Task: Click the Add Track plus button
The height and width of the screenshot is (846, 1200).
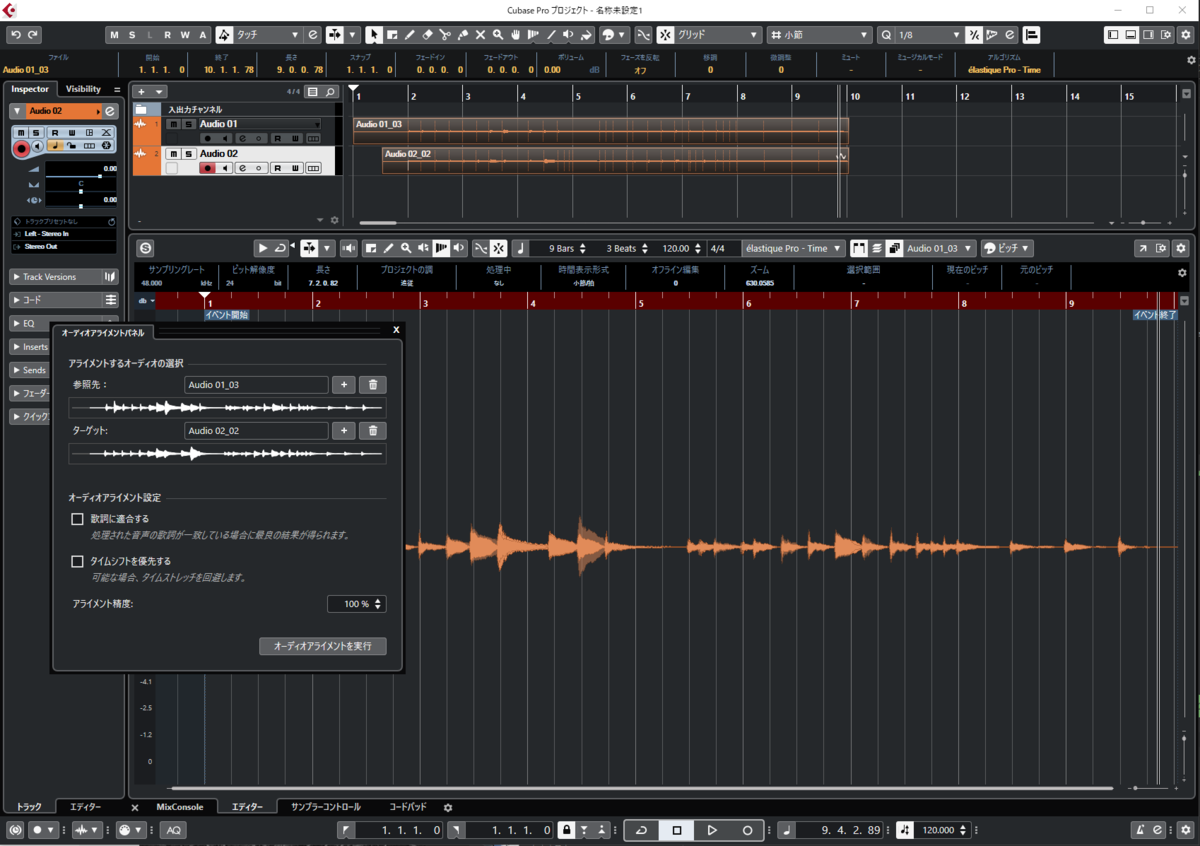Action: [143, 92]
